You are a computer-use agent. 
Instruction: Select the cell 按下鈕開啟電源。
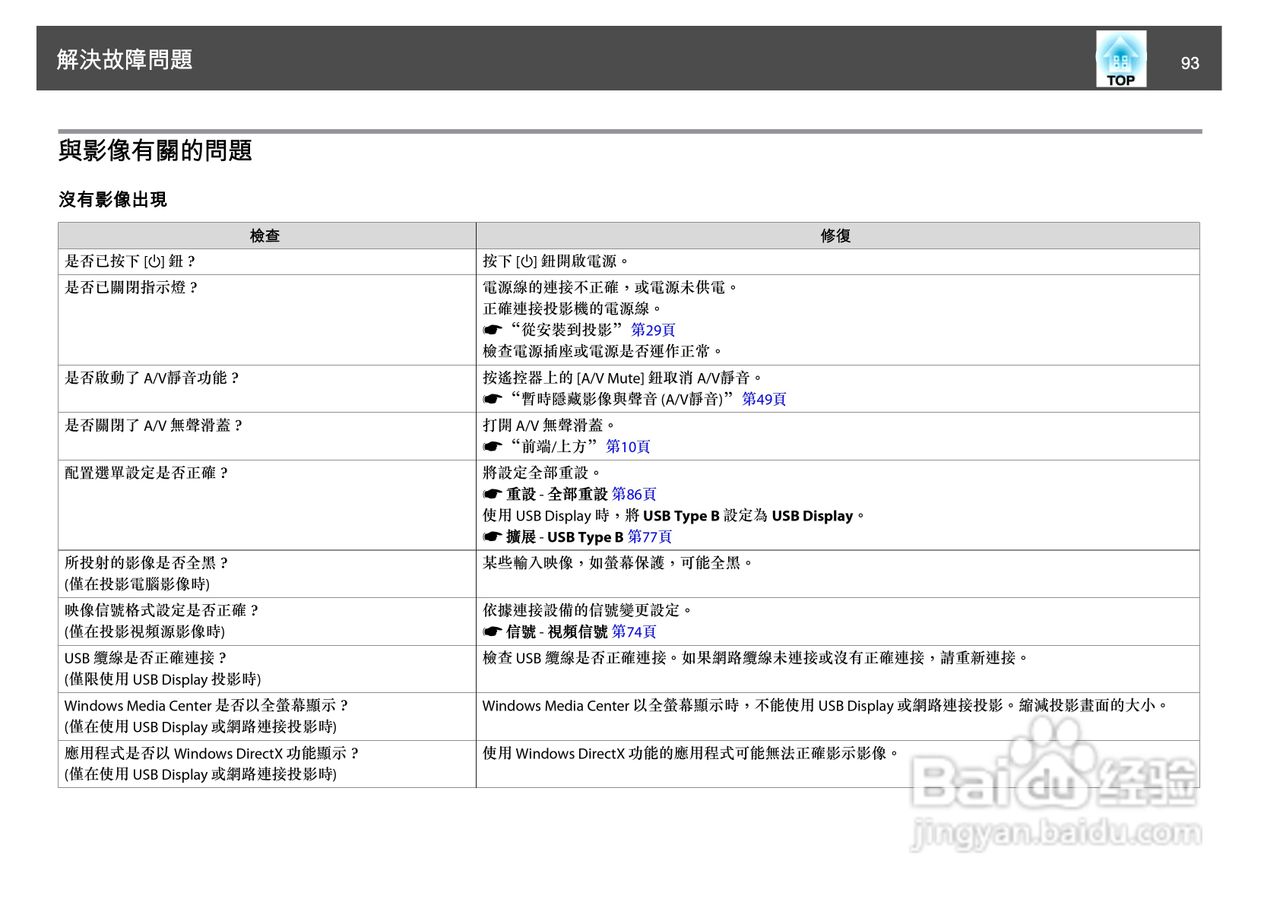pyautogui.click(x=837, y=262)
